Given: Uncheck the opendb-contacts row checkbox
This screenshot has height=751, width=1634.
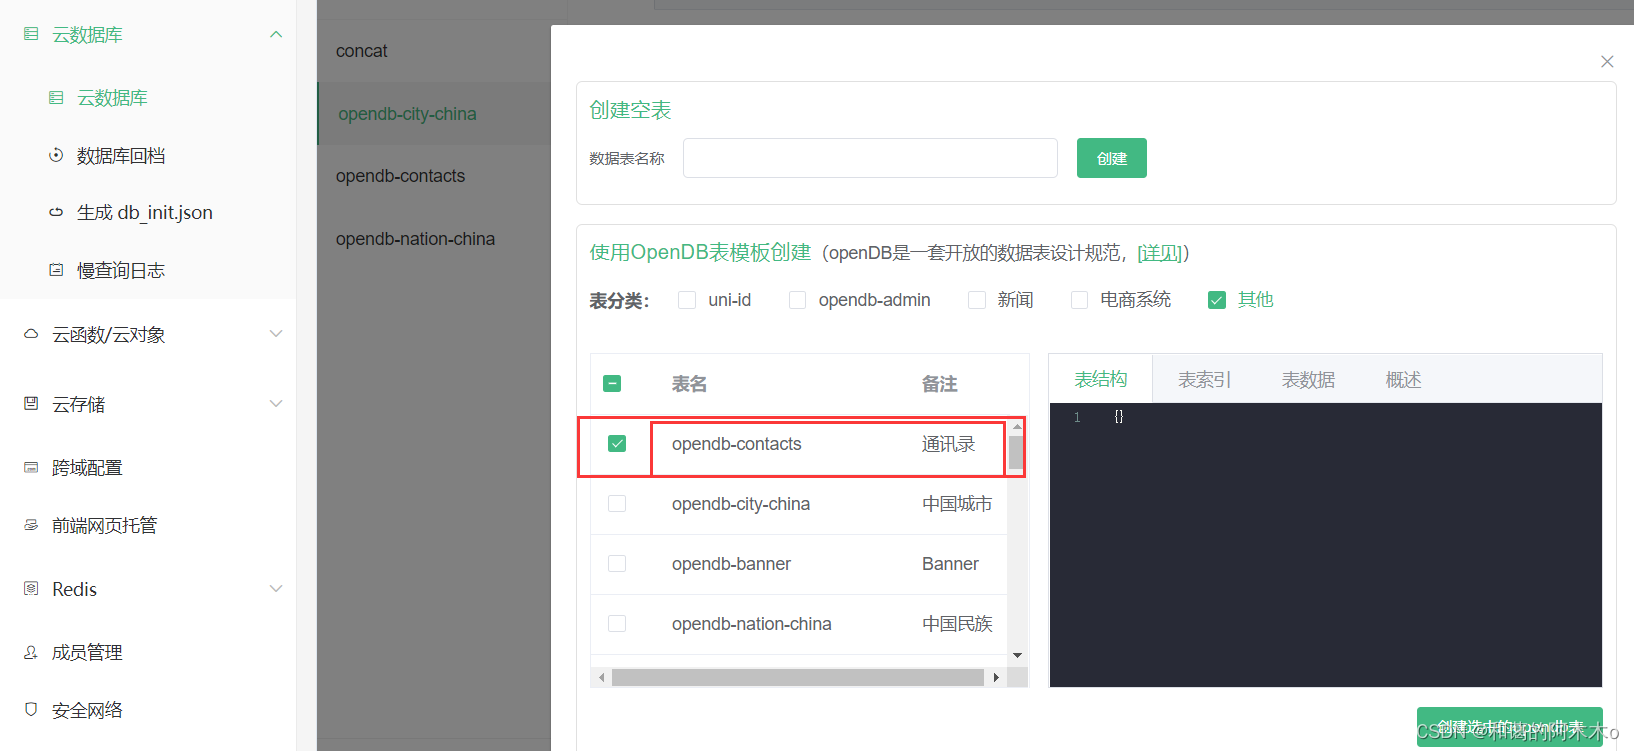Looking at the screenshot, I should pos(617,443).
